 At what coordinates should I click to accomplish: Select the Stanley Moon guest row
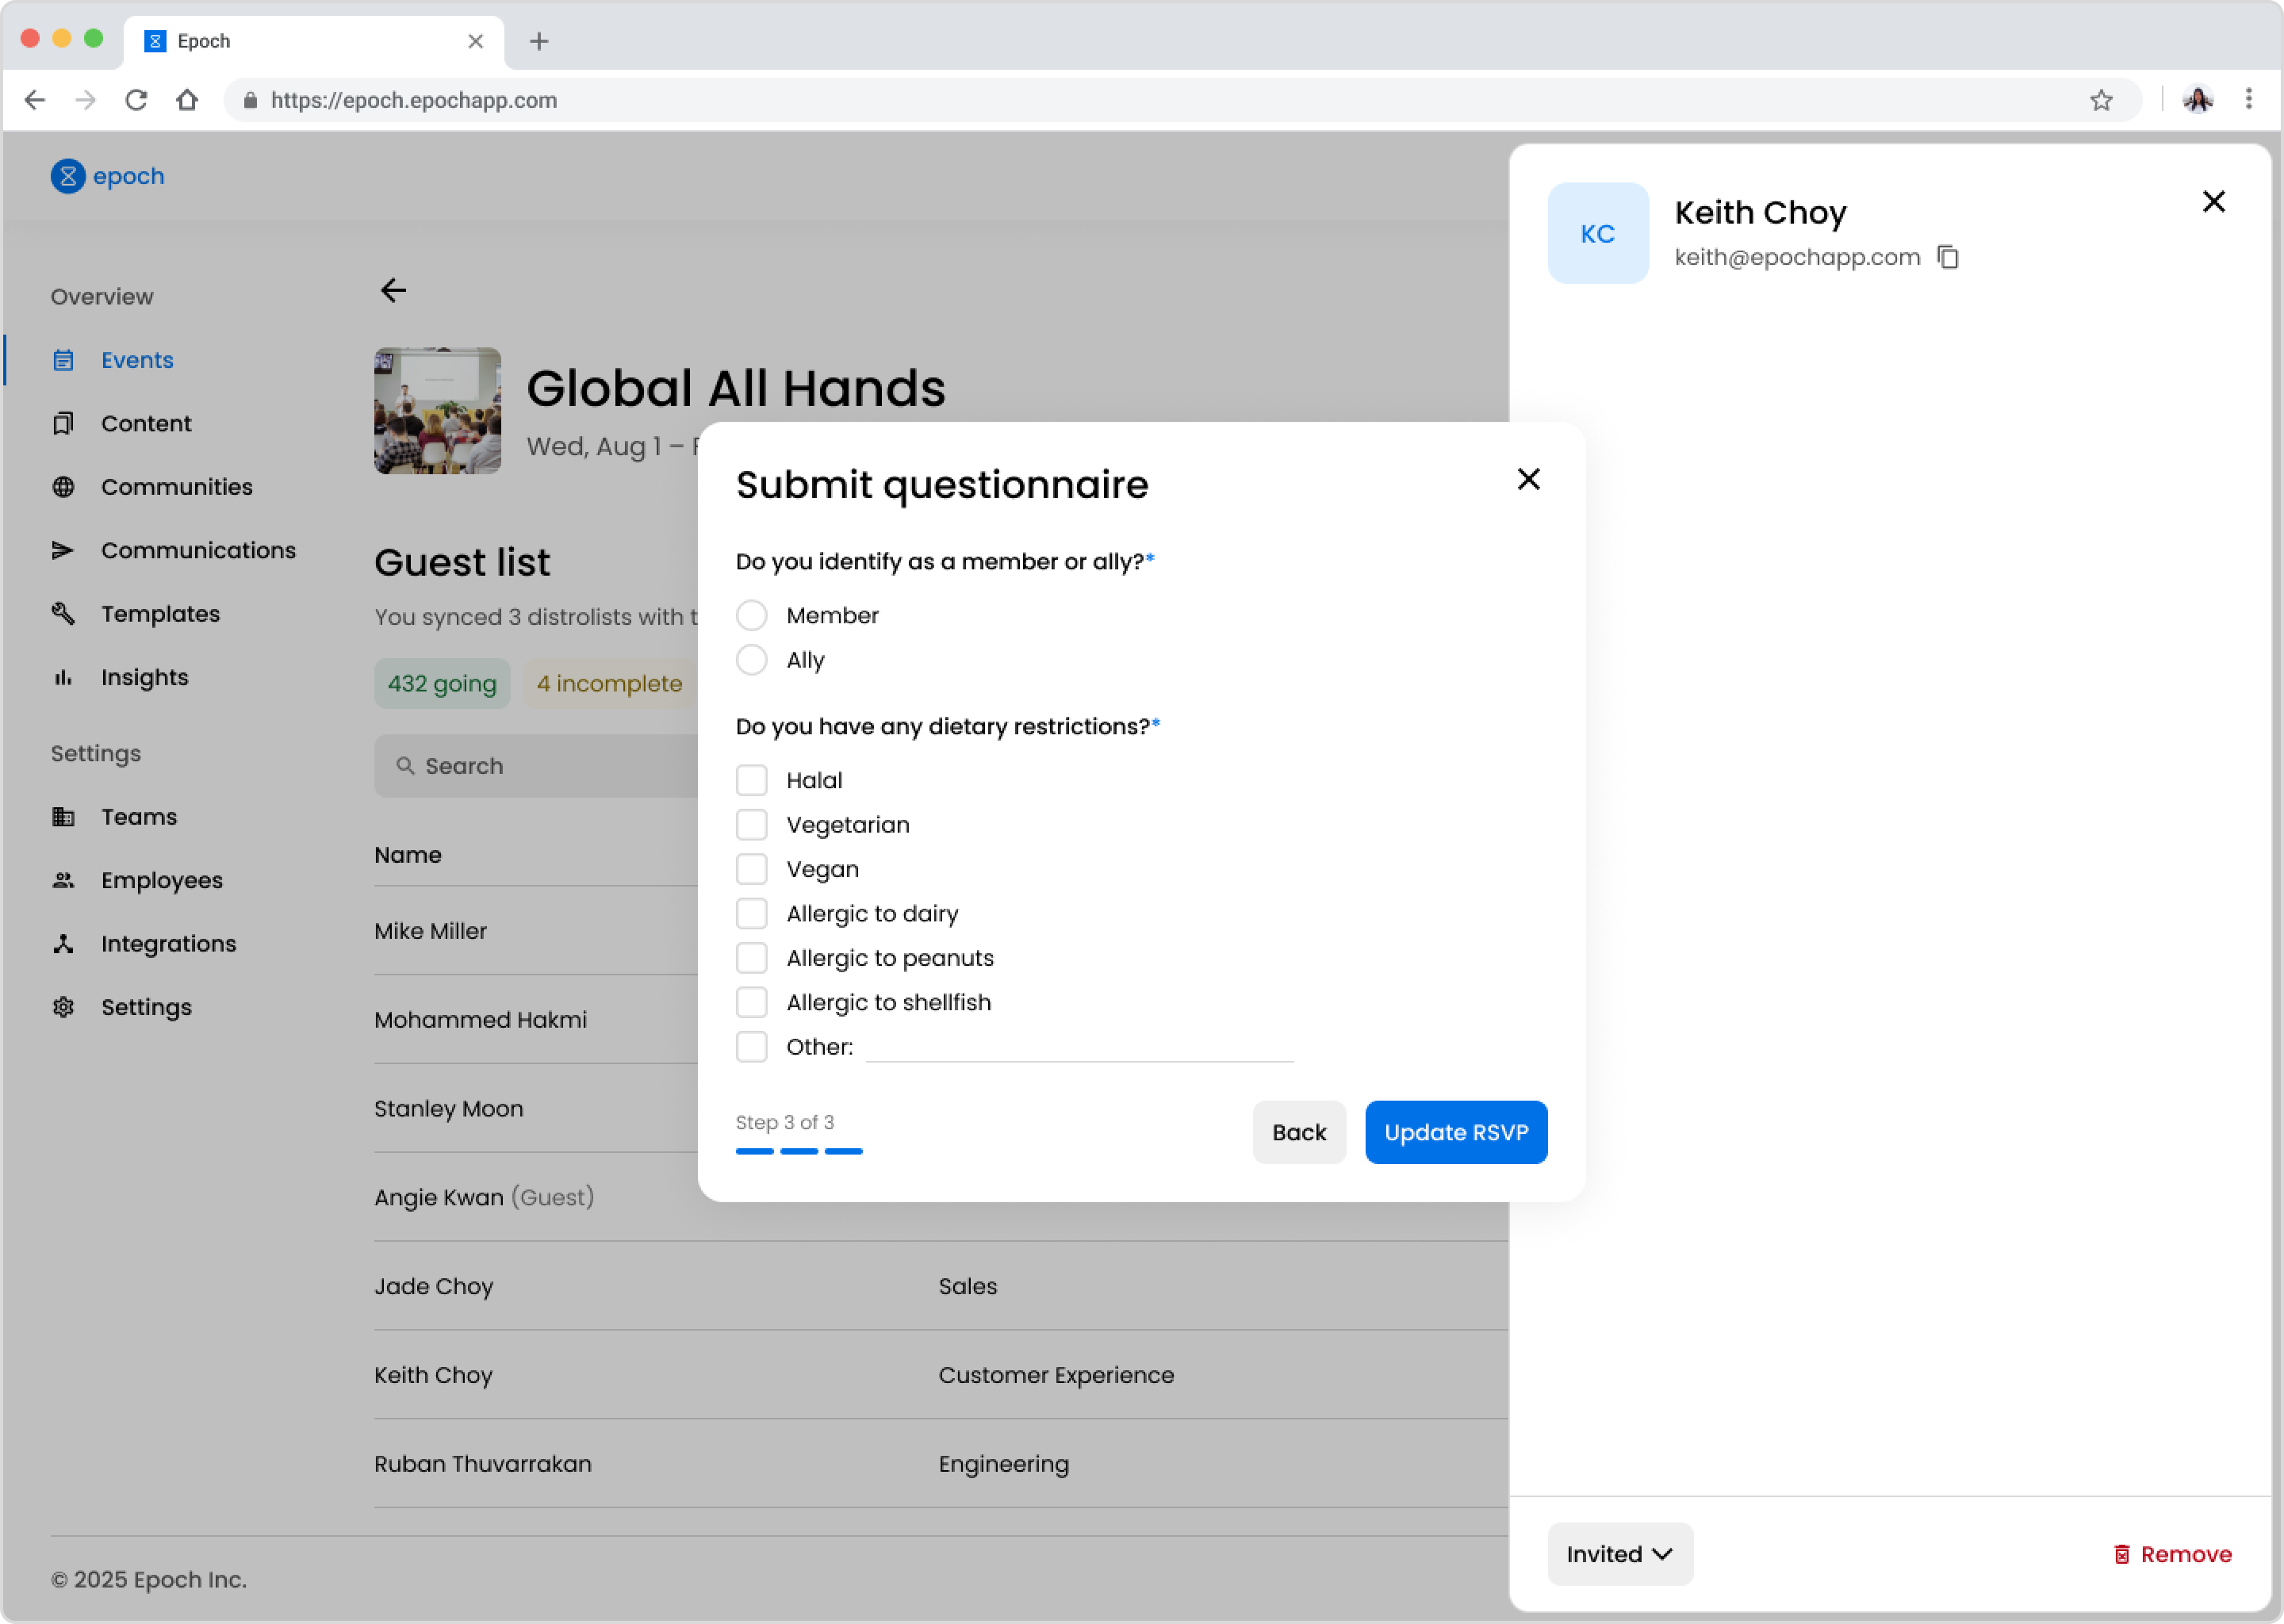(536, 1109)
